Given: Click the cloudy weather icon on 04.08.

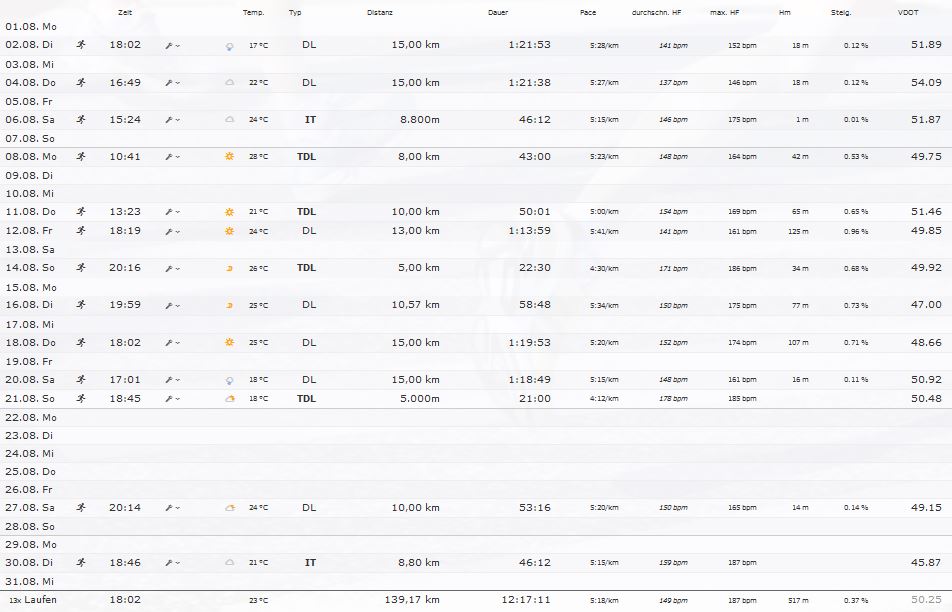Looking at the screenshot, I should pos(229,83).
